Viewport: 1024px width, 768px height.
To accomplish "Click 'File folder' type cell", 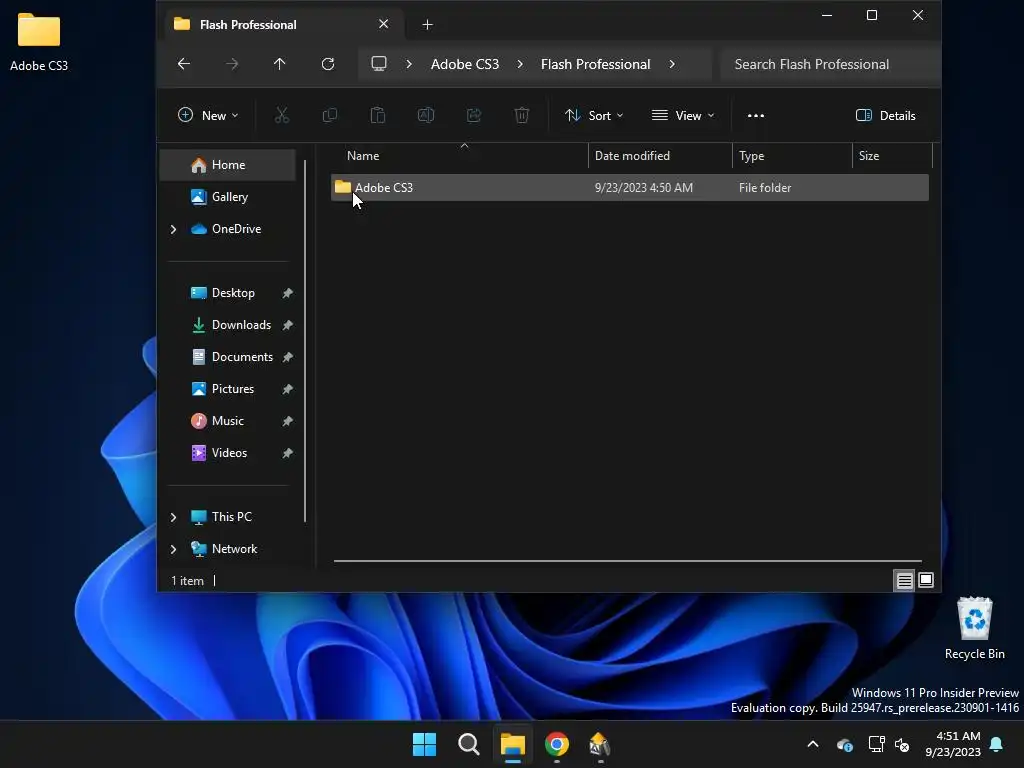I will pos(765,188).
